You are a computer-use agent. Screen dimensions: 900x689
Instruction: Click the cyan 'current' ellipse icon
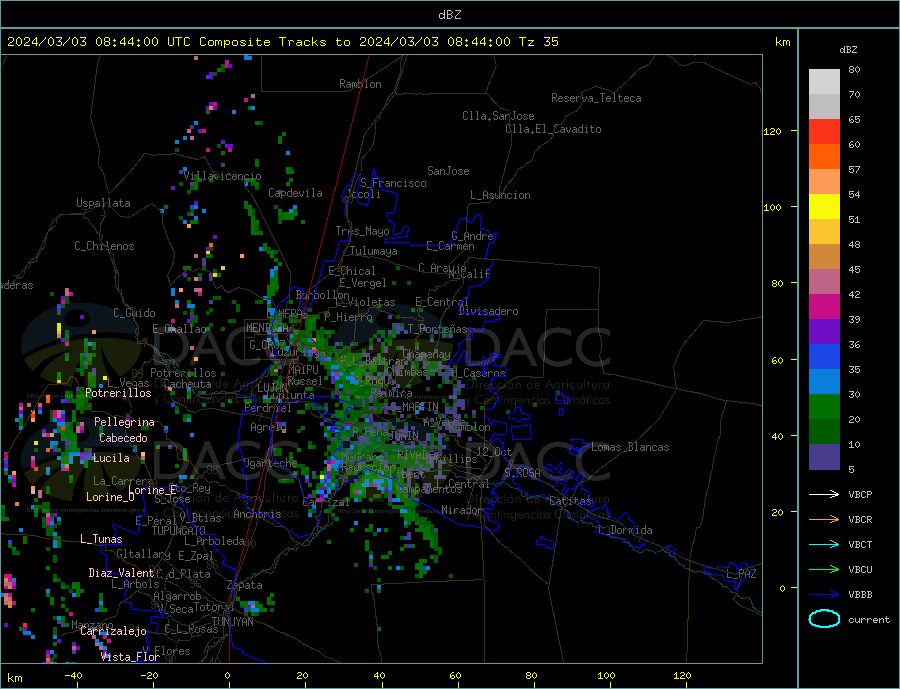tap(824, 619)
